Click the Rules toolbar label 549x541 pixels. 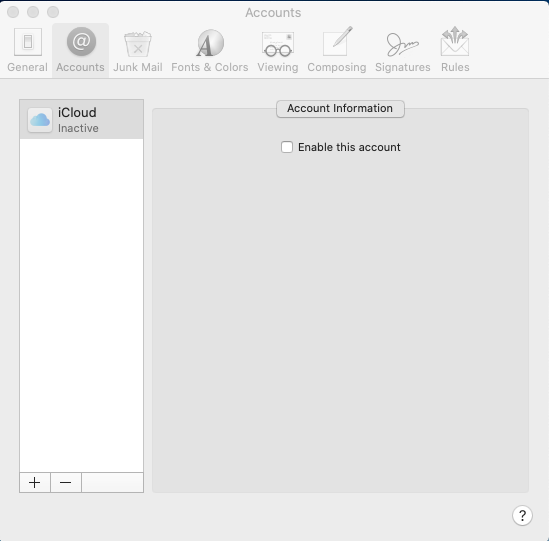(x=455, y=67)
